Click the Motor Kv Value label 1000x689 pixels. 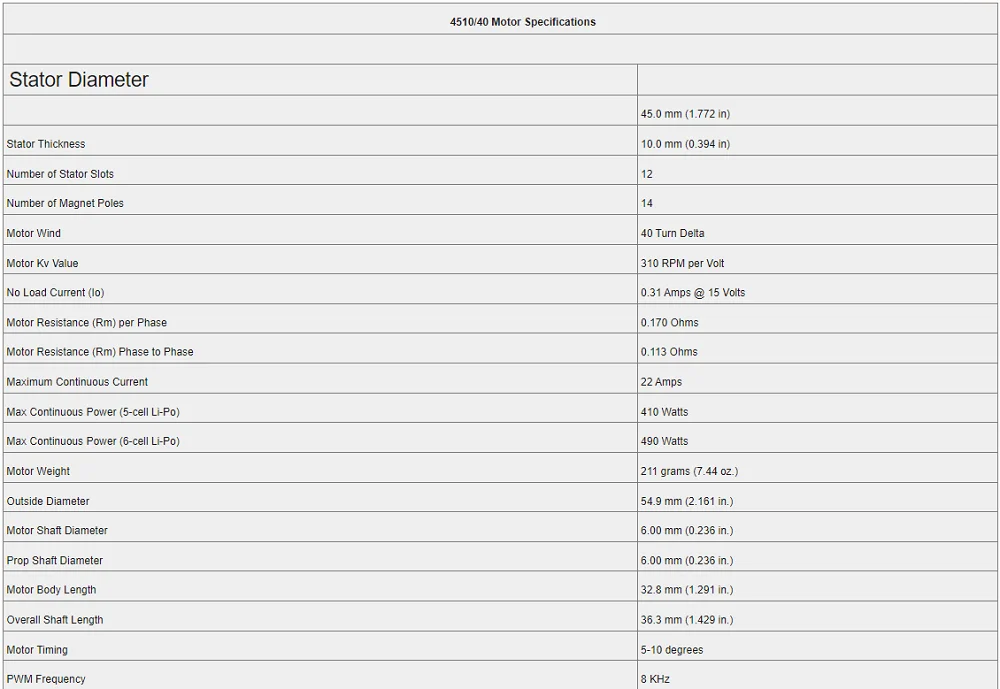[42, 263]
